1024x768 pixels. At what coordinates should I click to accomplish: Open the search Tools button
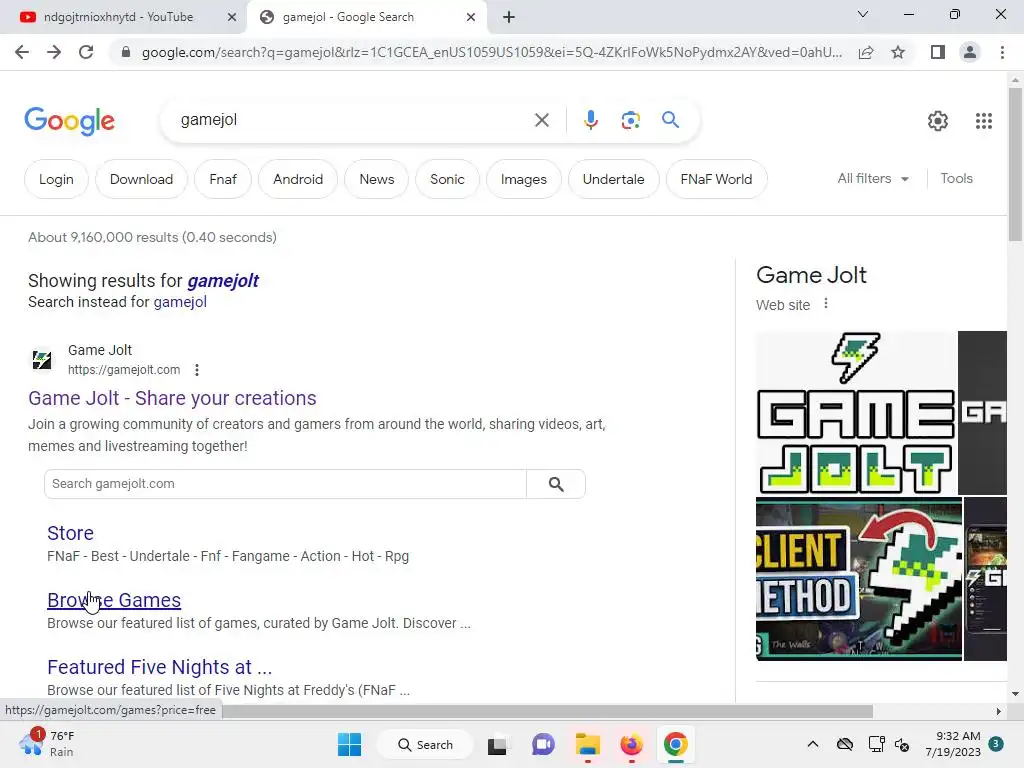tap(956, 178)
